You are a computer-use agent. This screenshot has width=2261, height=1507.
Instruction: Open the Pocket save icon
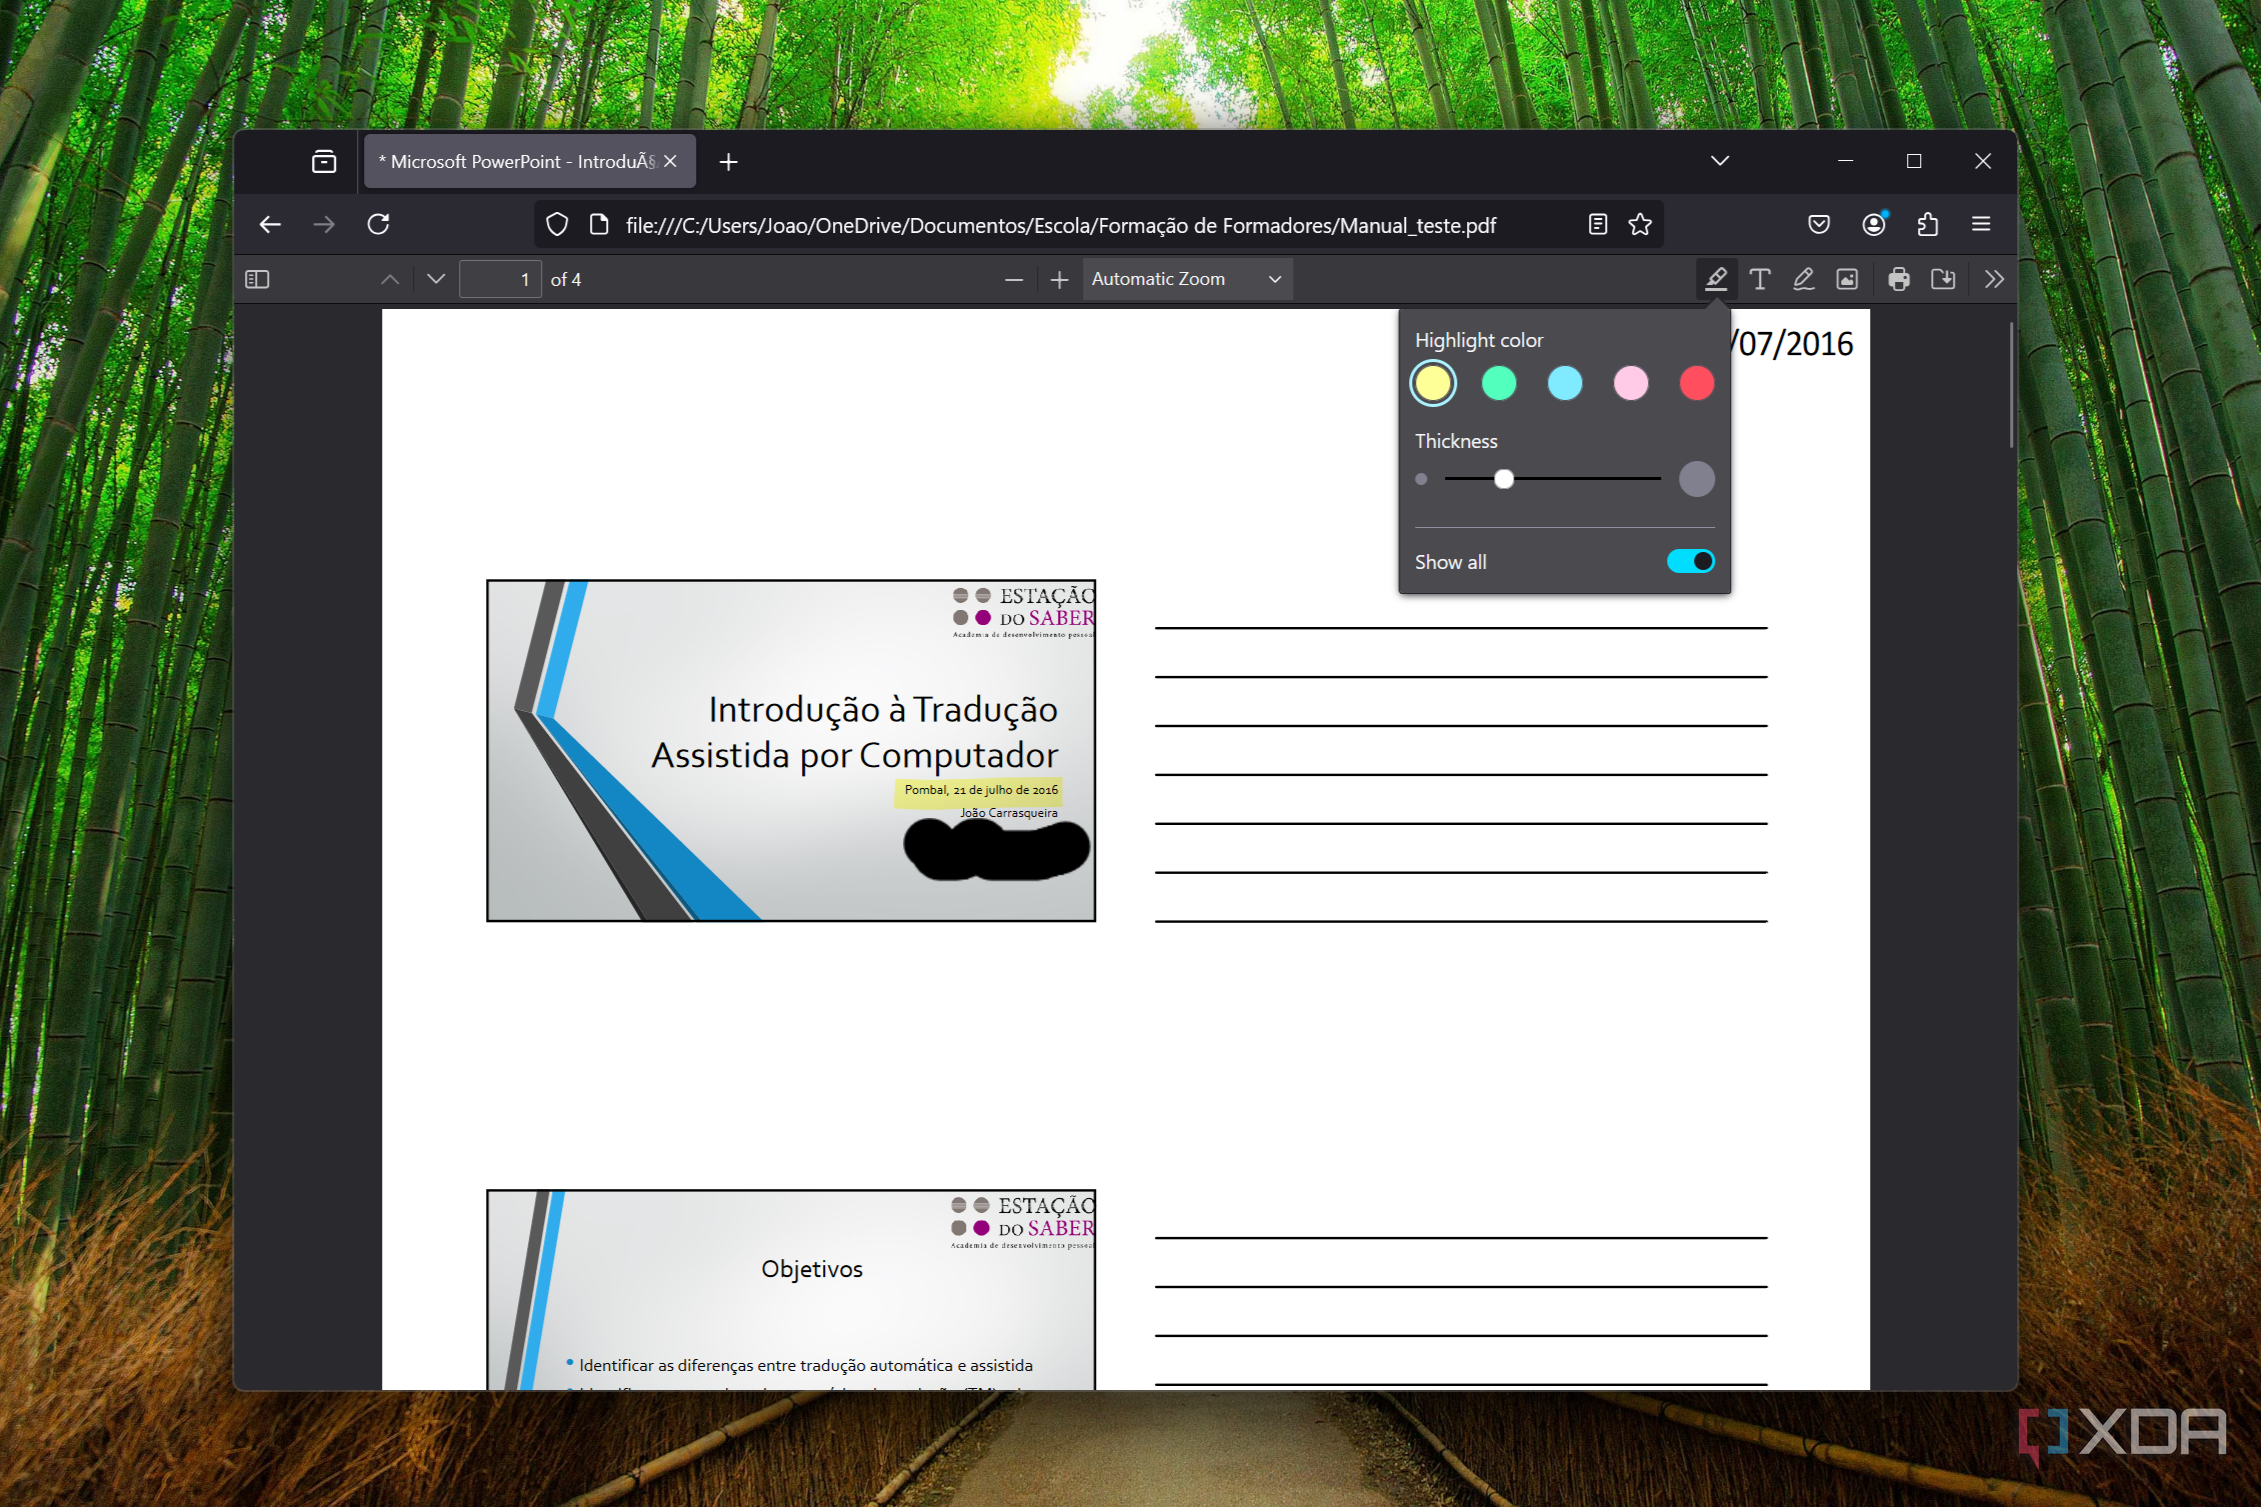tap(1819, 224)
